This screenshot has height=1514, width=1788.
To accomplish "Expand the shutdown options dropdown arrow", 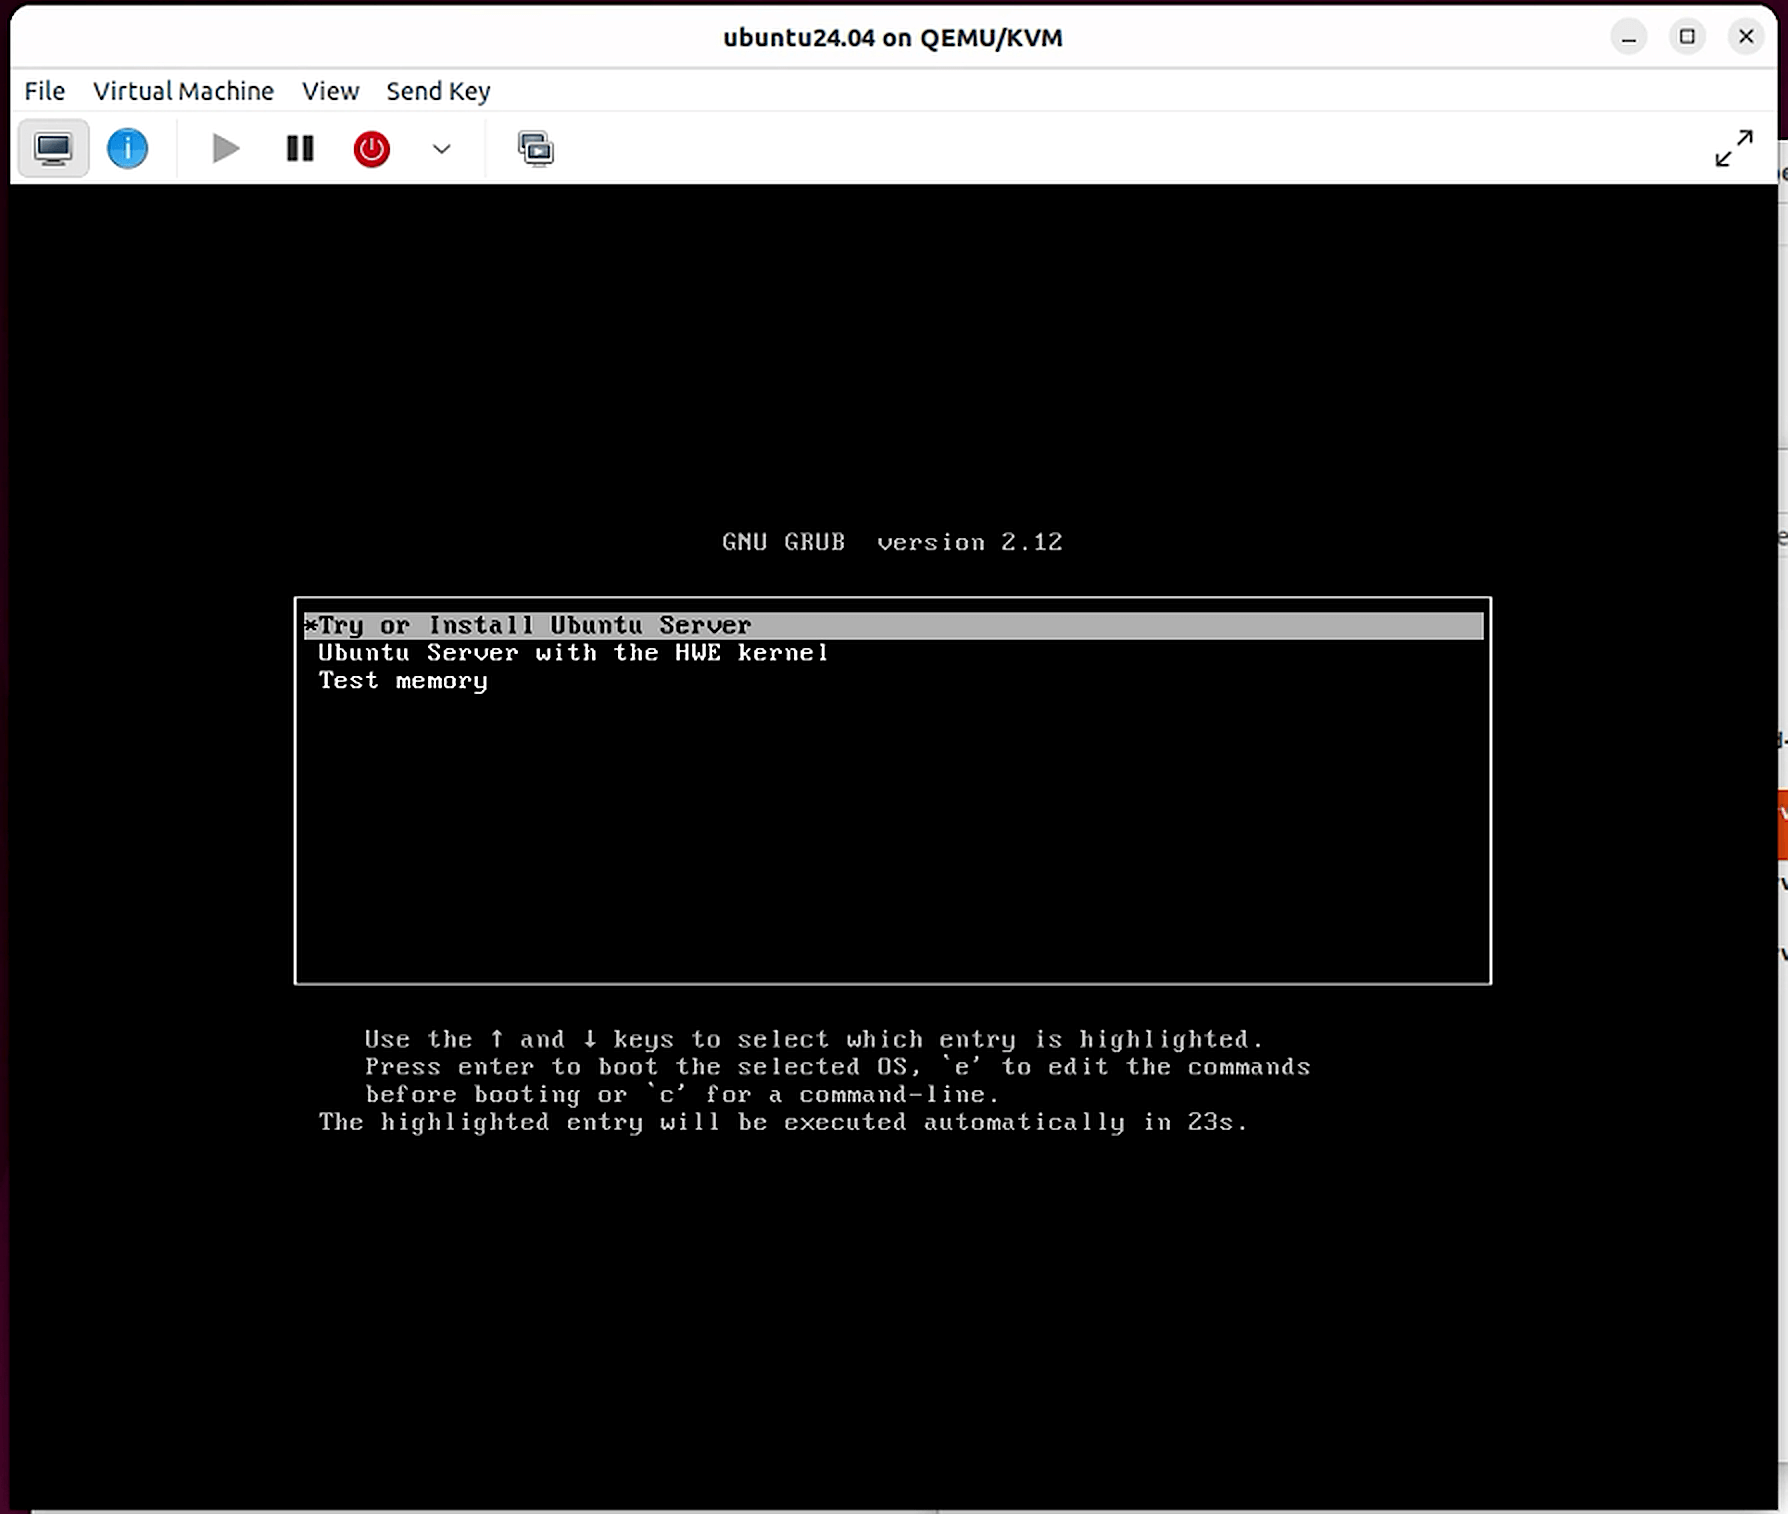I will click(x=441, y=149).
